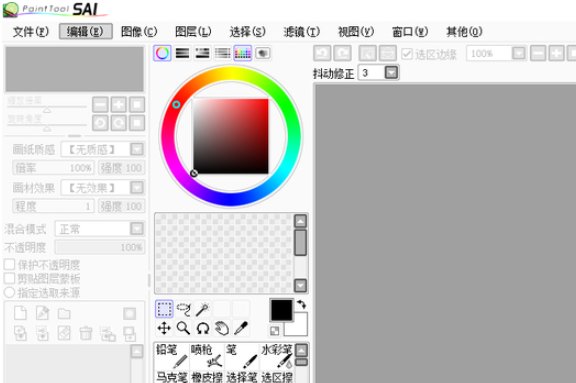Choose the 铅笔 pencil brush
Image resolution: width=576 pixels, height=383 pixels.
point(172,356)
